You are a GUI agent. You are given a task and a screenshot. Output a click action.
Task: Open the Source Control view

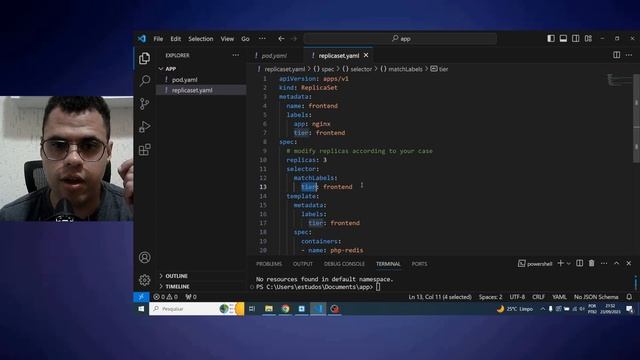(144, 104)
